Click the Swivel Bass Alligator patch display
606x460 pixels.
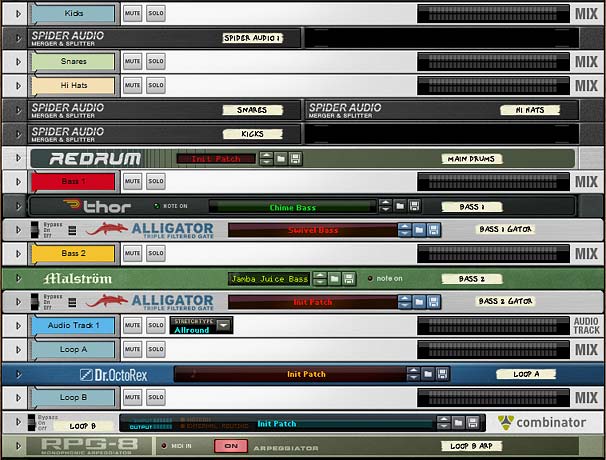tap(313, 230)
